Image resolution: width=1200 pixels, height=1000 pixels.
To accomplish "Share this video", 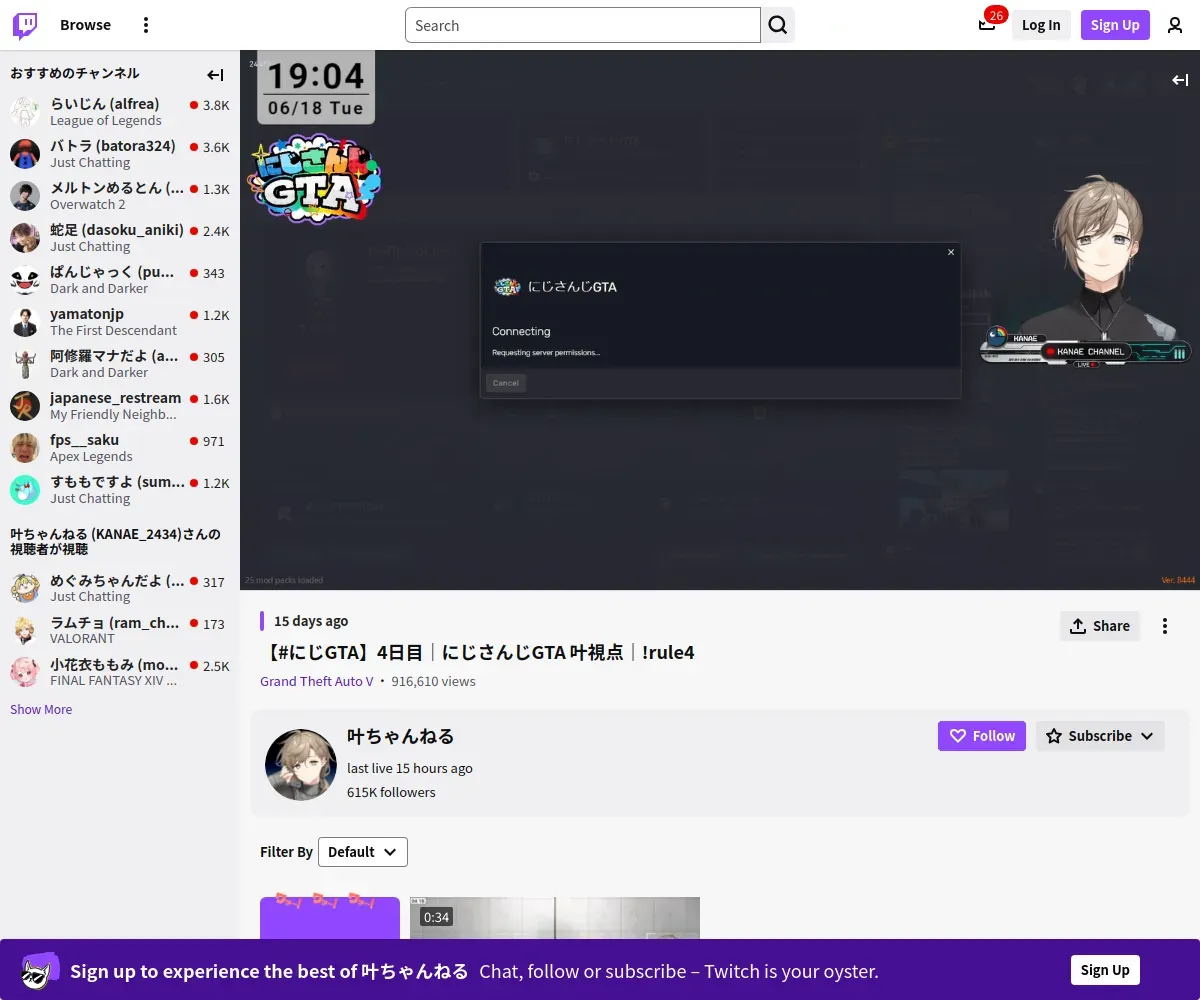I will [x=1100, y=626].
